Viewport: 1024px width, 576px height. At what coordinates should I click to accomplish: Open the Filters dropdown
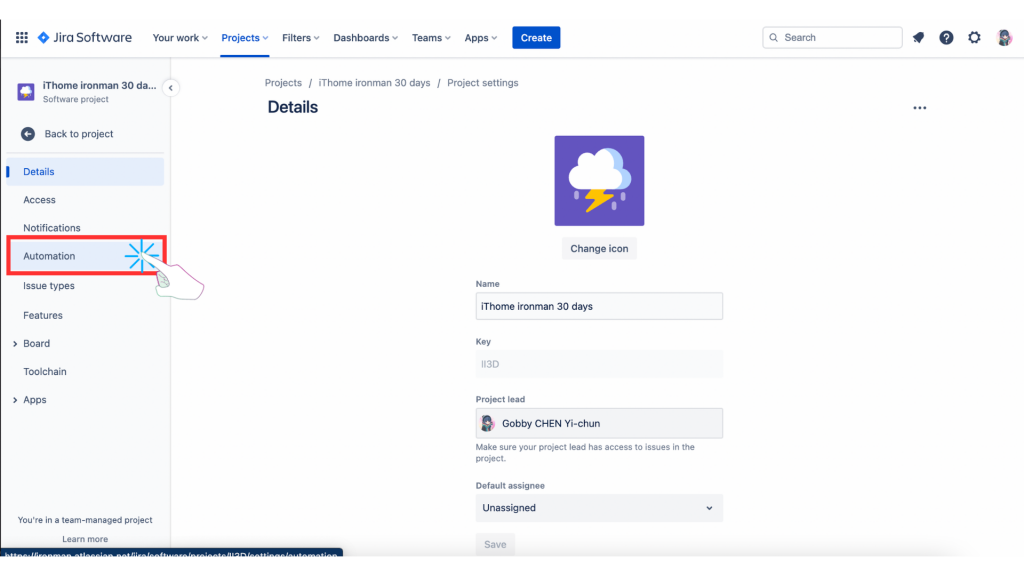tap(300, 38)
